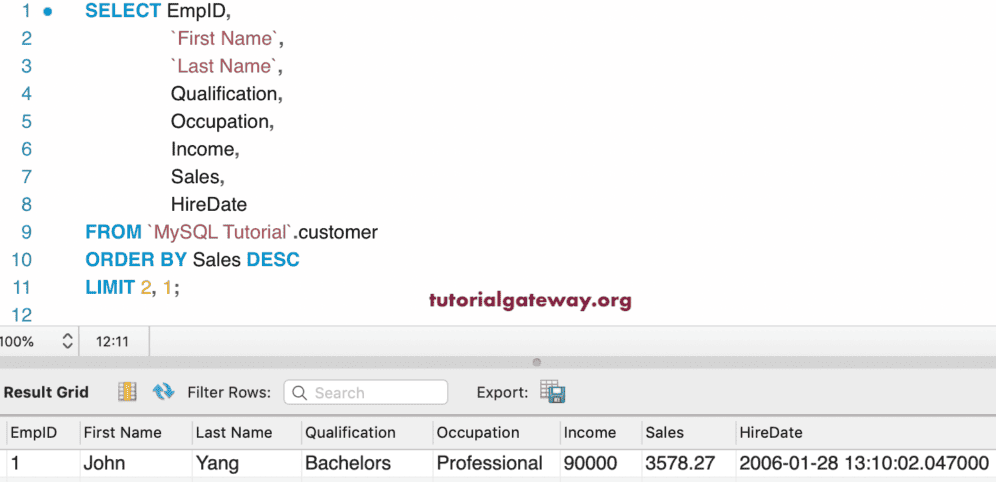Viewport: 996px width, 482px height.
Task: Click HireDate on line 8 of the query
Action: click(208, 204)
